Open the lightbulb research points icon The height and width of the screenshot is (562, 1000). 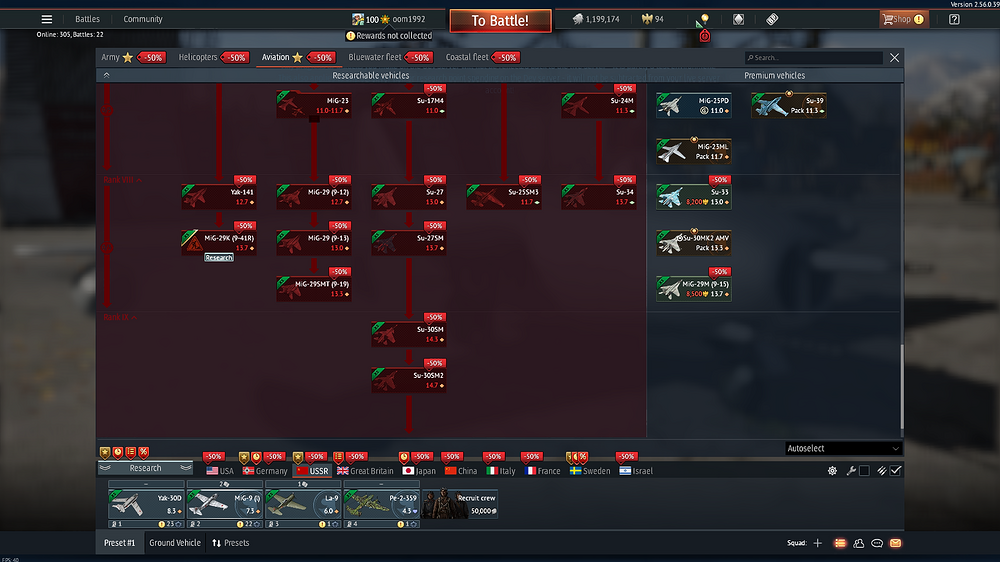[x=705, y=19]
